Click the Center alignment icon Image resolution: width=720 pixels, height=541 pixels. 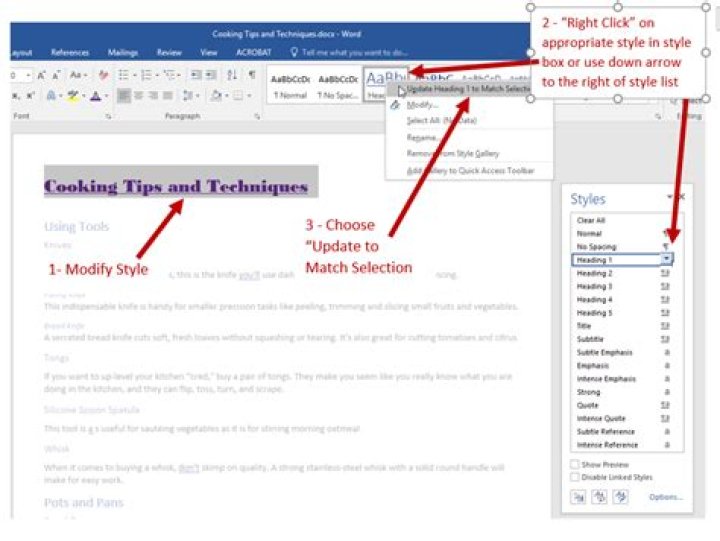pos(138,96)
